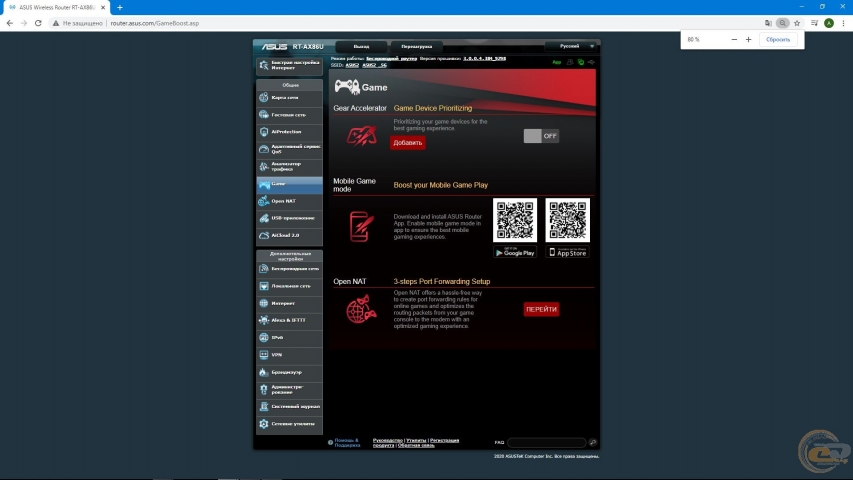Click the red ПЕРЕЙТИ (Go) button
The width and height of the screenshot is (853, 480).
click(x=541, y=309)
